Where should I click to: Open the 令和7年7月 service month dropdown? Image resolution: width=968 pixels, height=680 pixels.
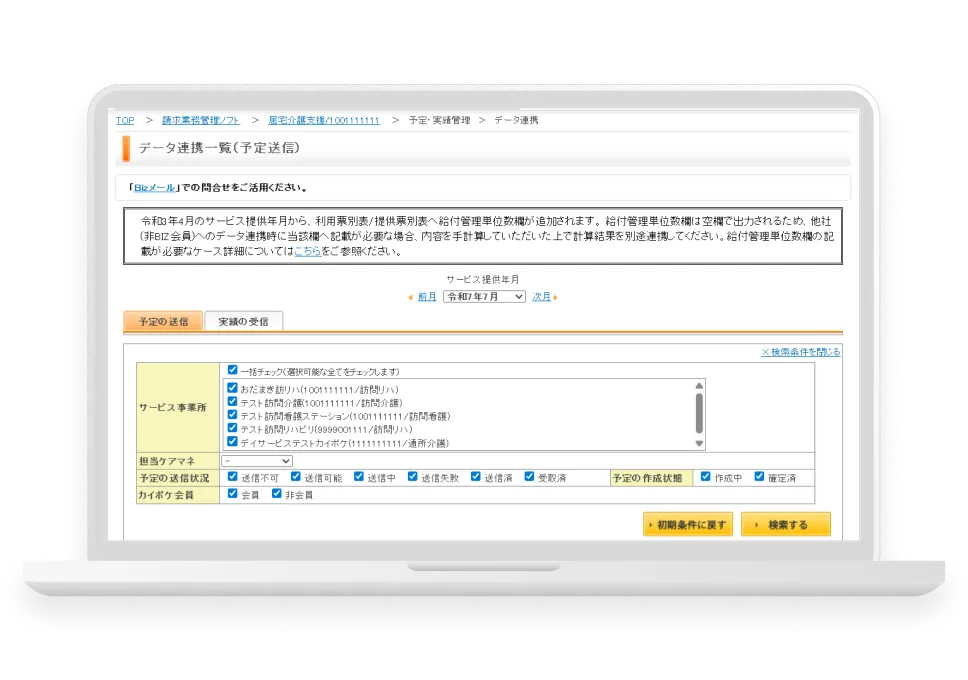[x=484, y=297]
